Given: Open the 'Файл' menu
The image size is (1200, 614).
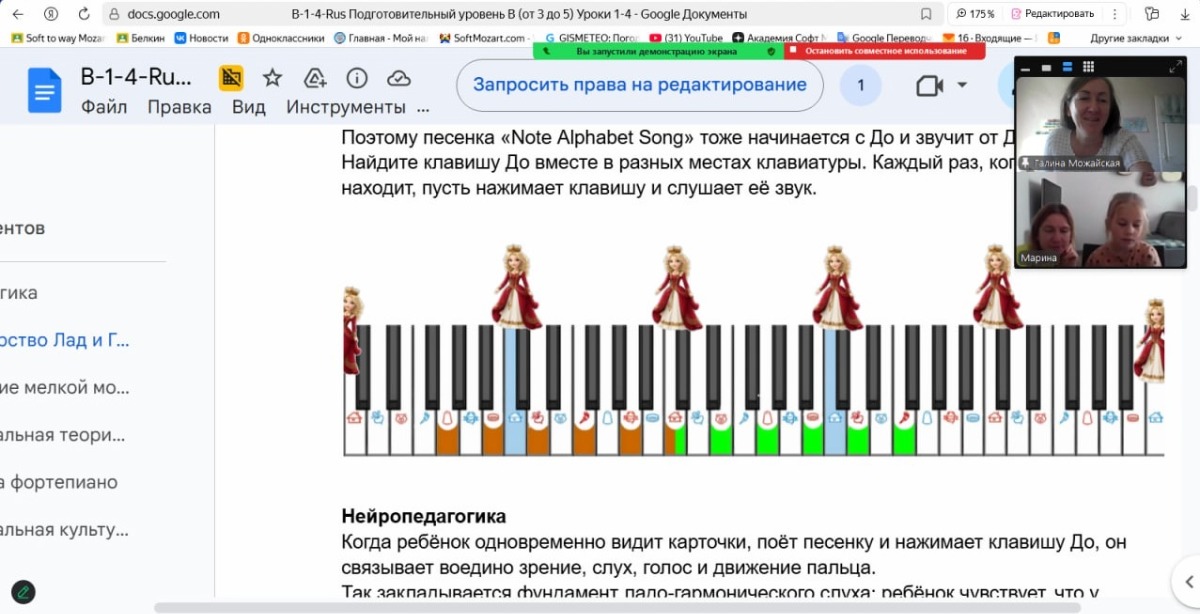Looking at the screenshot, I should pyautogui.click(x=104, y=107).
